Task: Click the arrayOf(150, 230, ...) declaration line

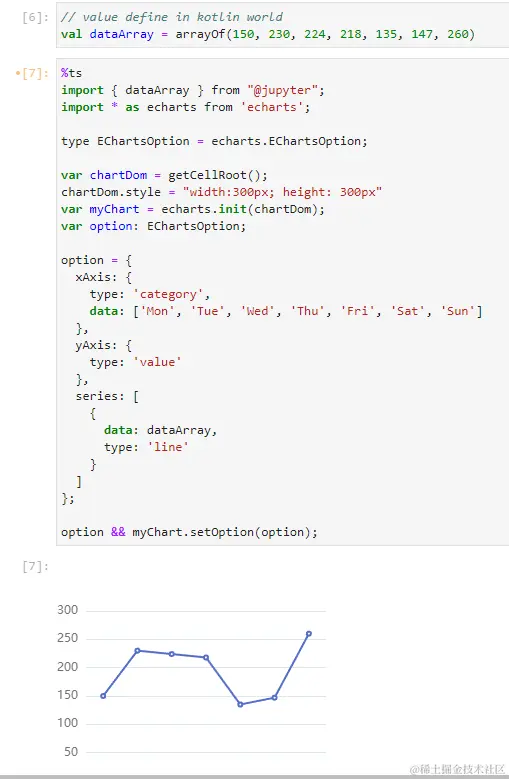Action: (x=268, y=34)
